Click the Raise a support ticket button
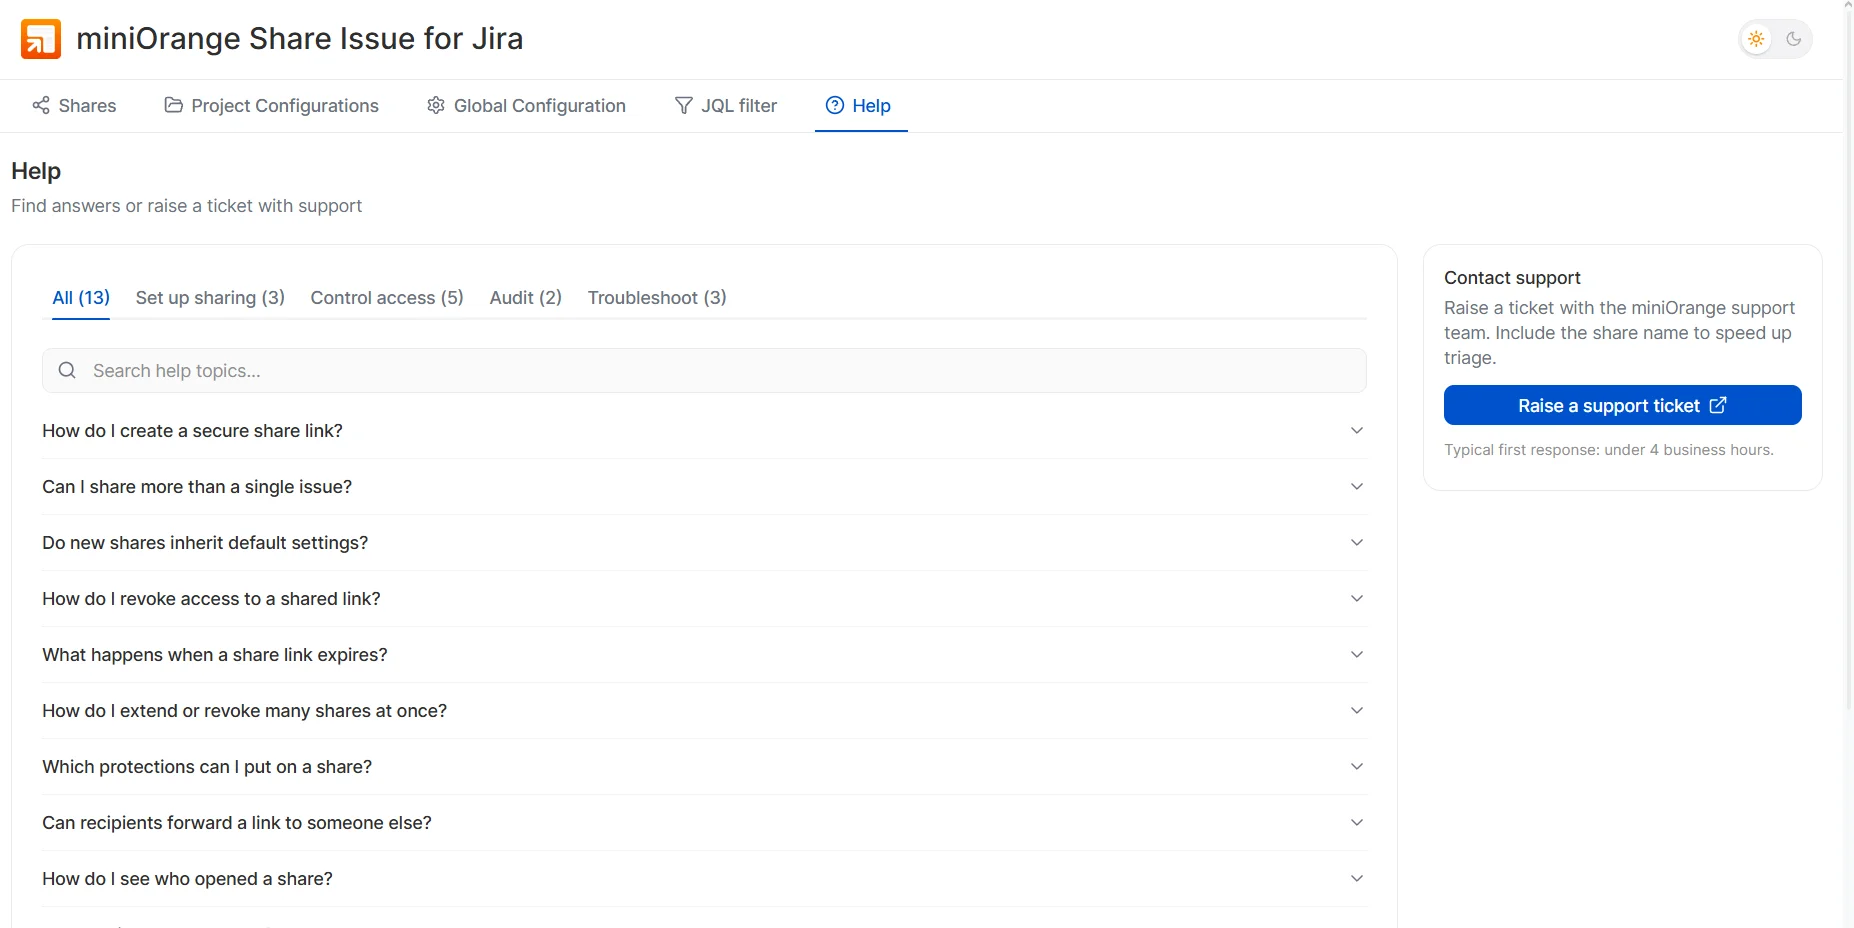The height and width of the screenshot is (928, 1854). (1622, 405)
